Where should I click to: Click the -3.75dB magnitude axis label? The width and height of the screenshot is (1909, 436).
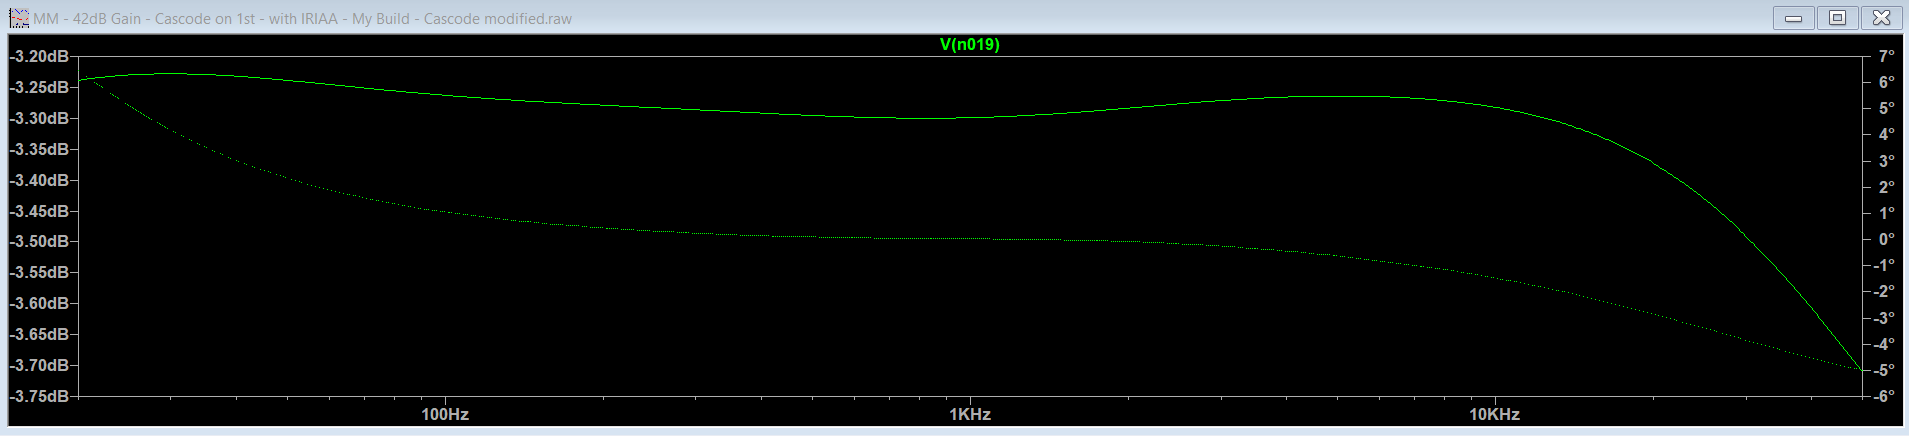(39, 396)
